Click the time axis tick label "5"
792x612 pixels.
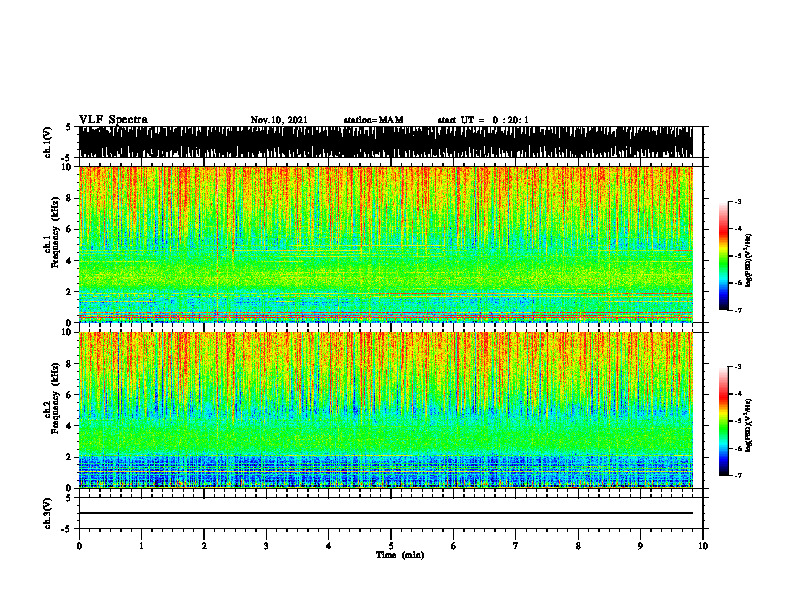click(391, 546)
